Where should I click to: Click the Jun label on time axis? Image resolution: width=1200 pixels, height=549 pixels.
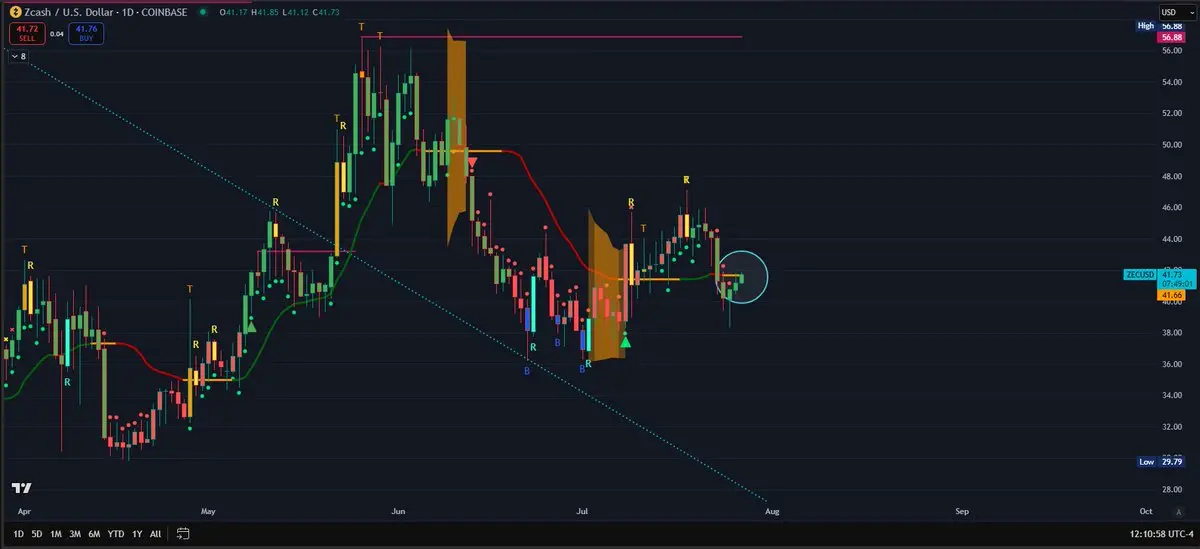pyautogui.click(x=398, y=510)
